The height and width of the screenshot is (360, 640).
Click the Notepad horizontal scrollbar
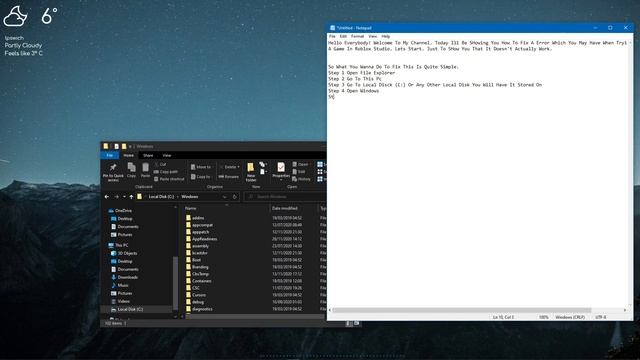[462, 310]
